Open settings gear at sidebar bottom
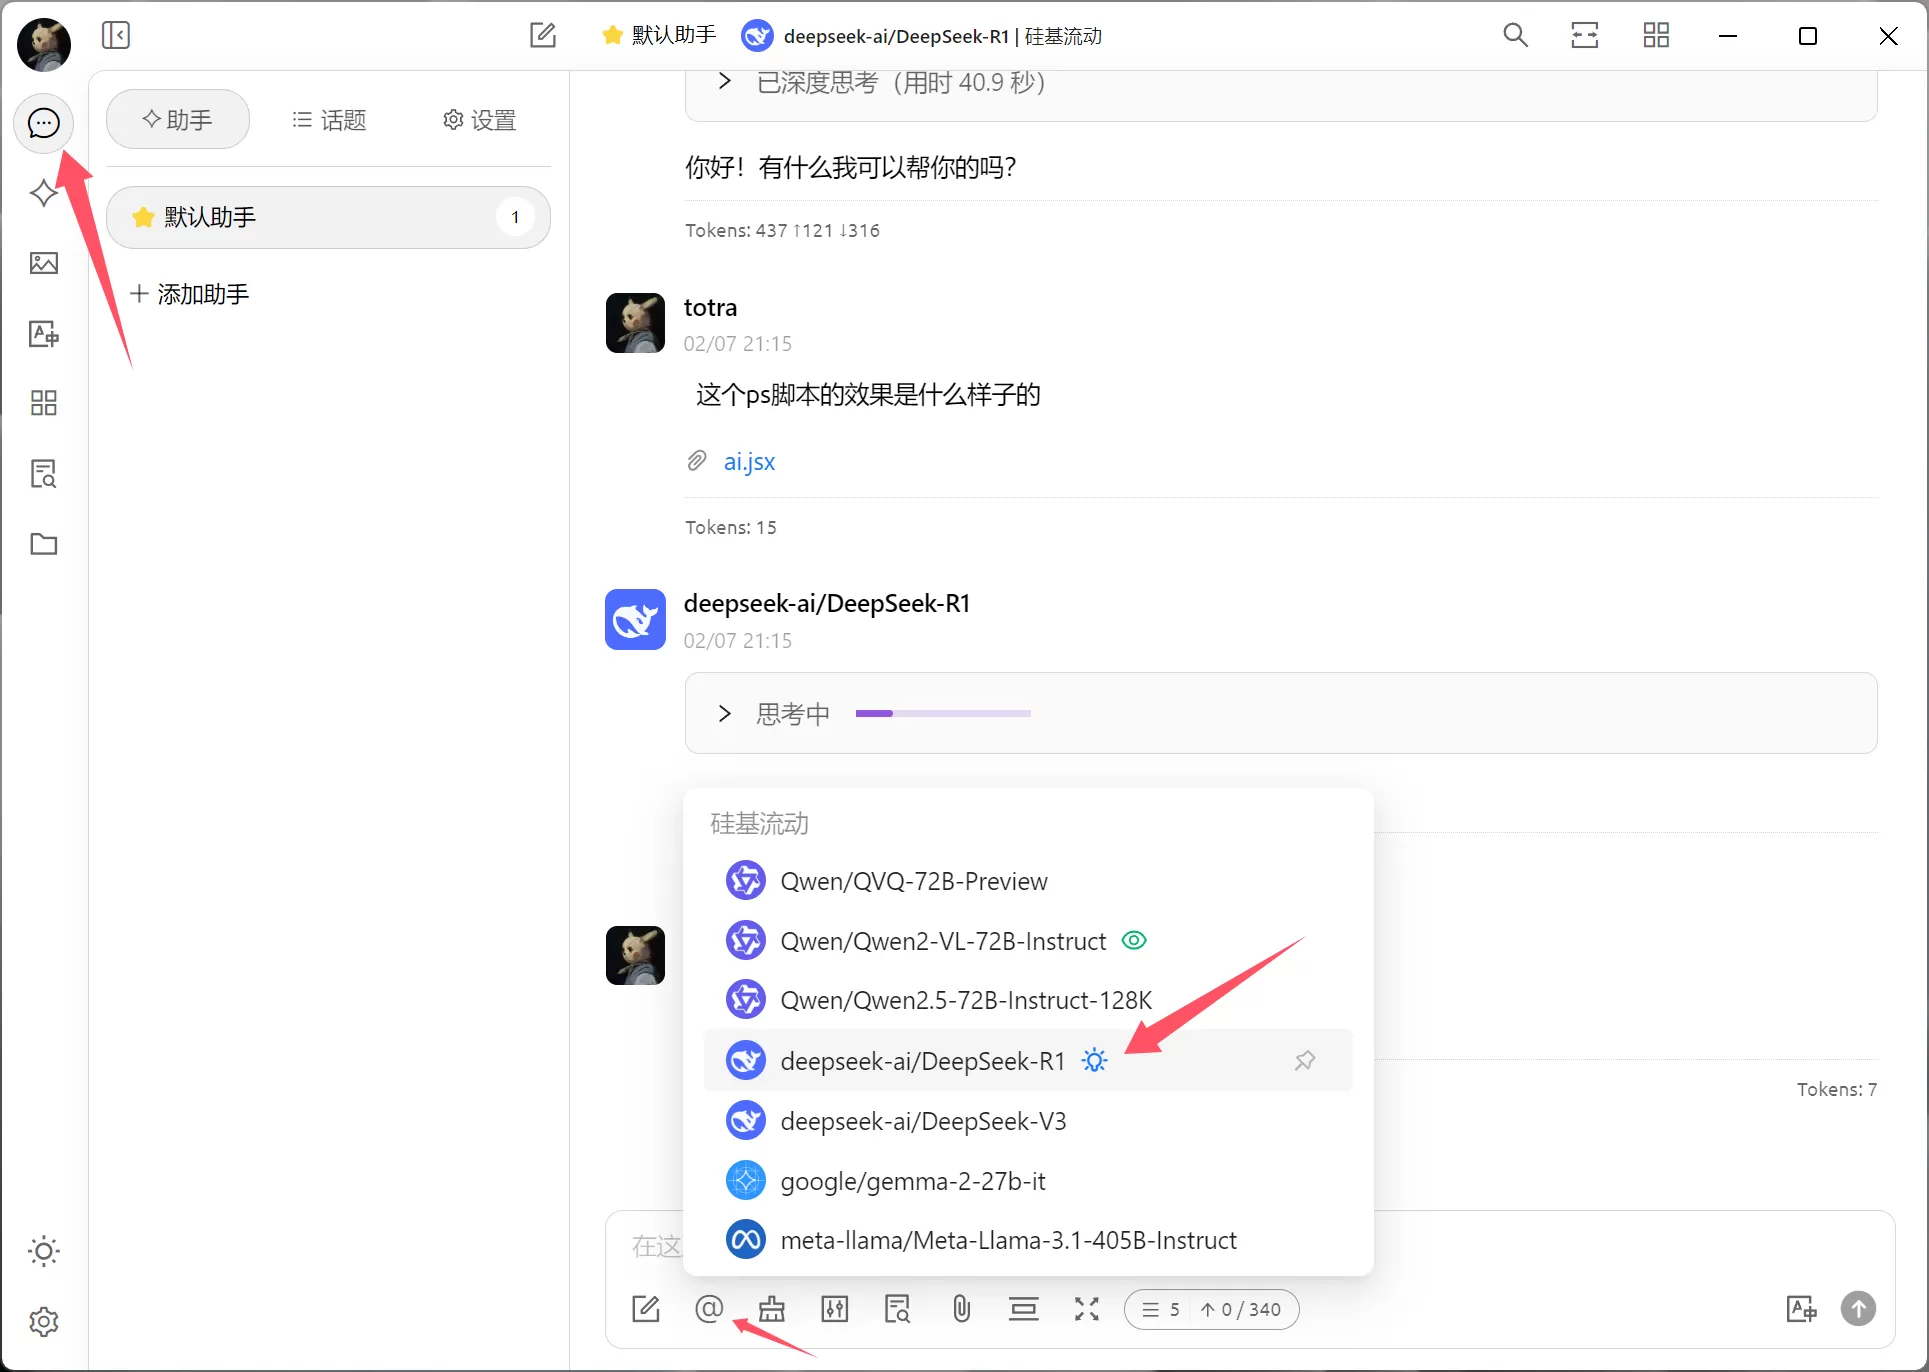This screenshot has width=1929, height=1372. click(x=43, y=1321)
